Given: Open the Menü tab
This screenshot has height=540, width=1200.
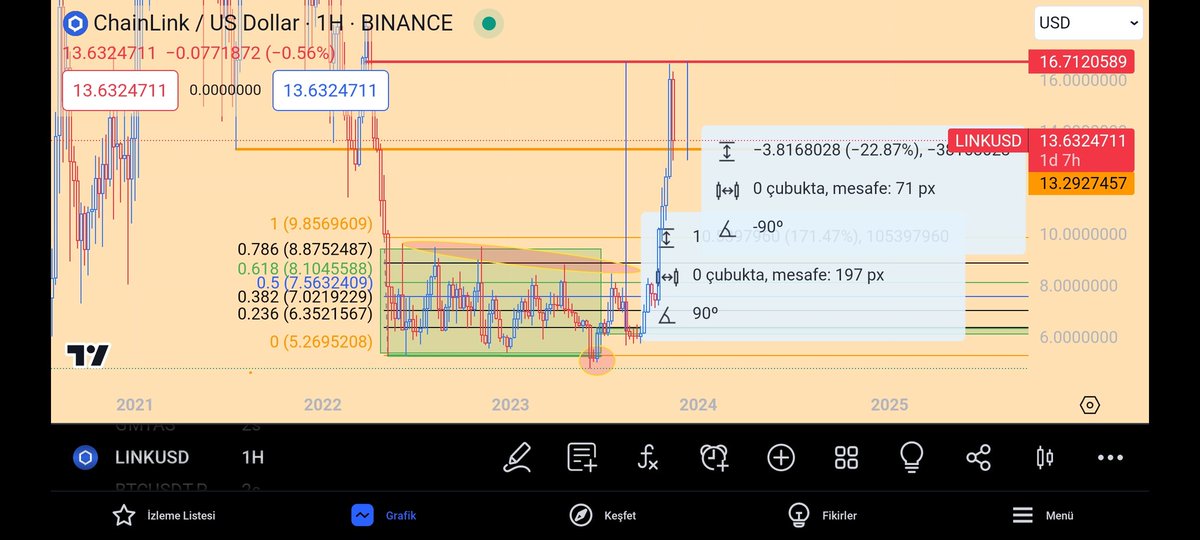Looking at the screenshot, I should click(1042, 515).
